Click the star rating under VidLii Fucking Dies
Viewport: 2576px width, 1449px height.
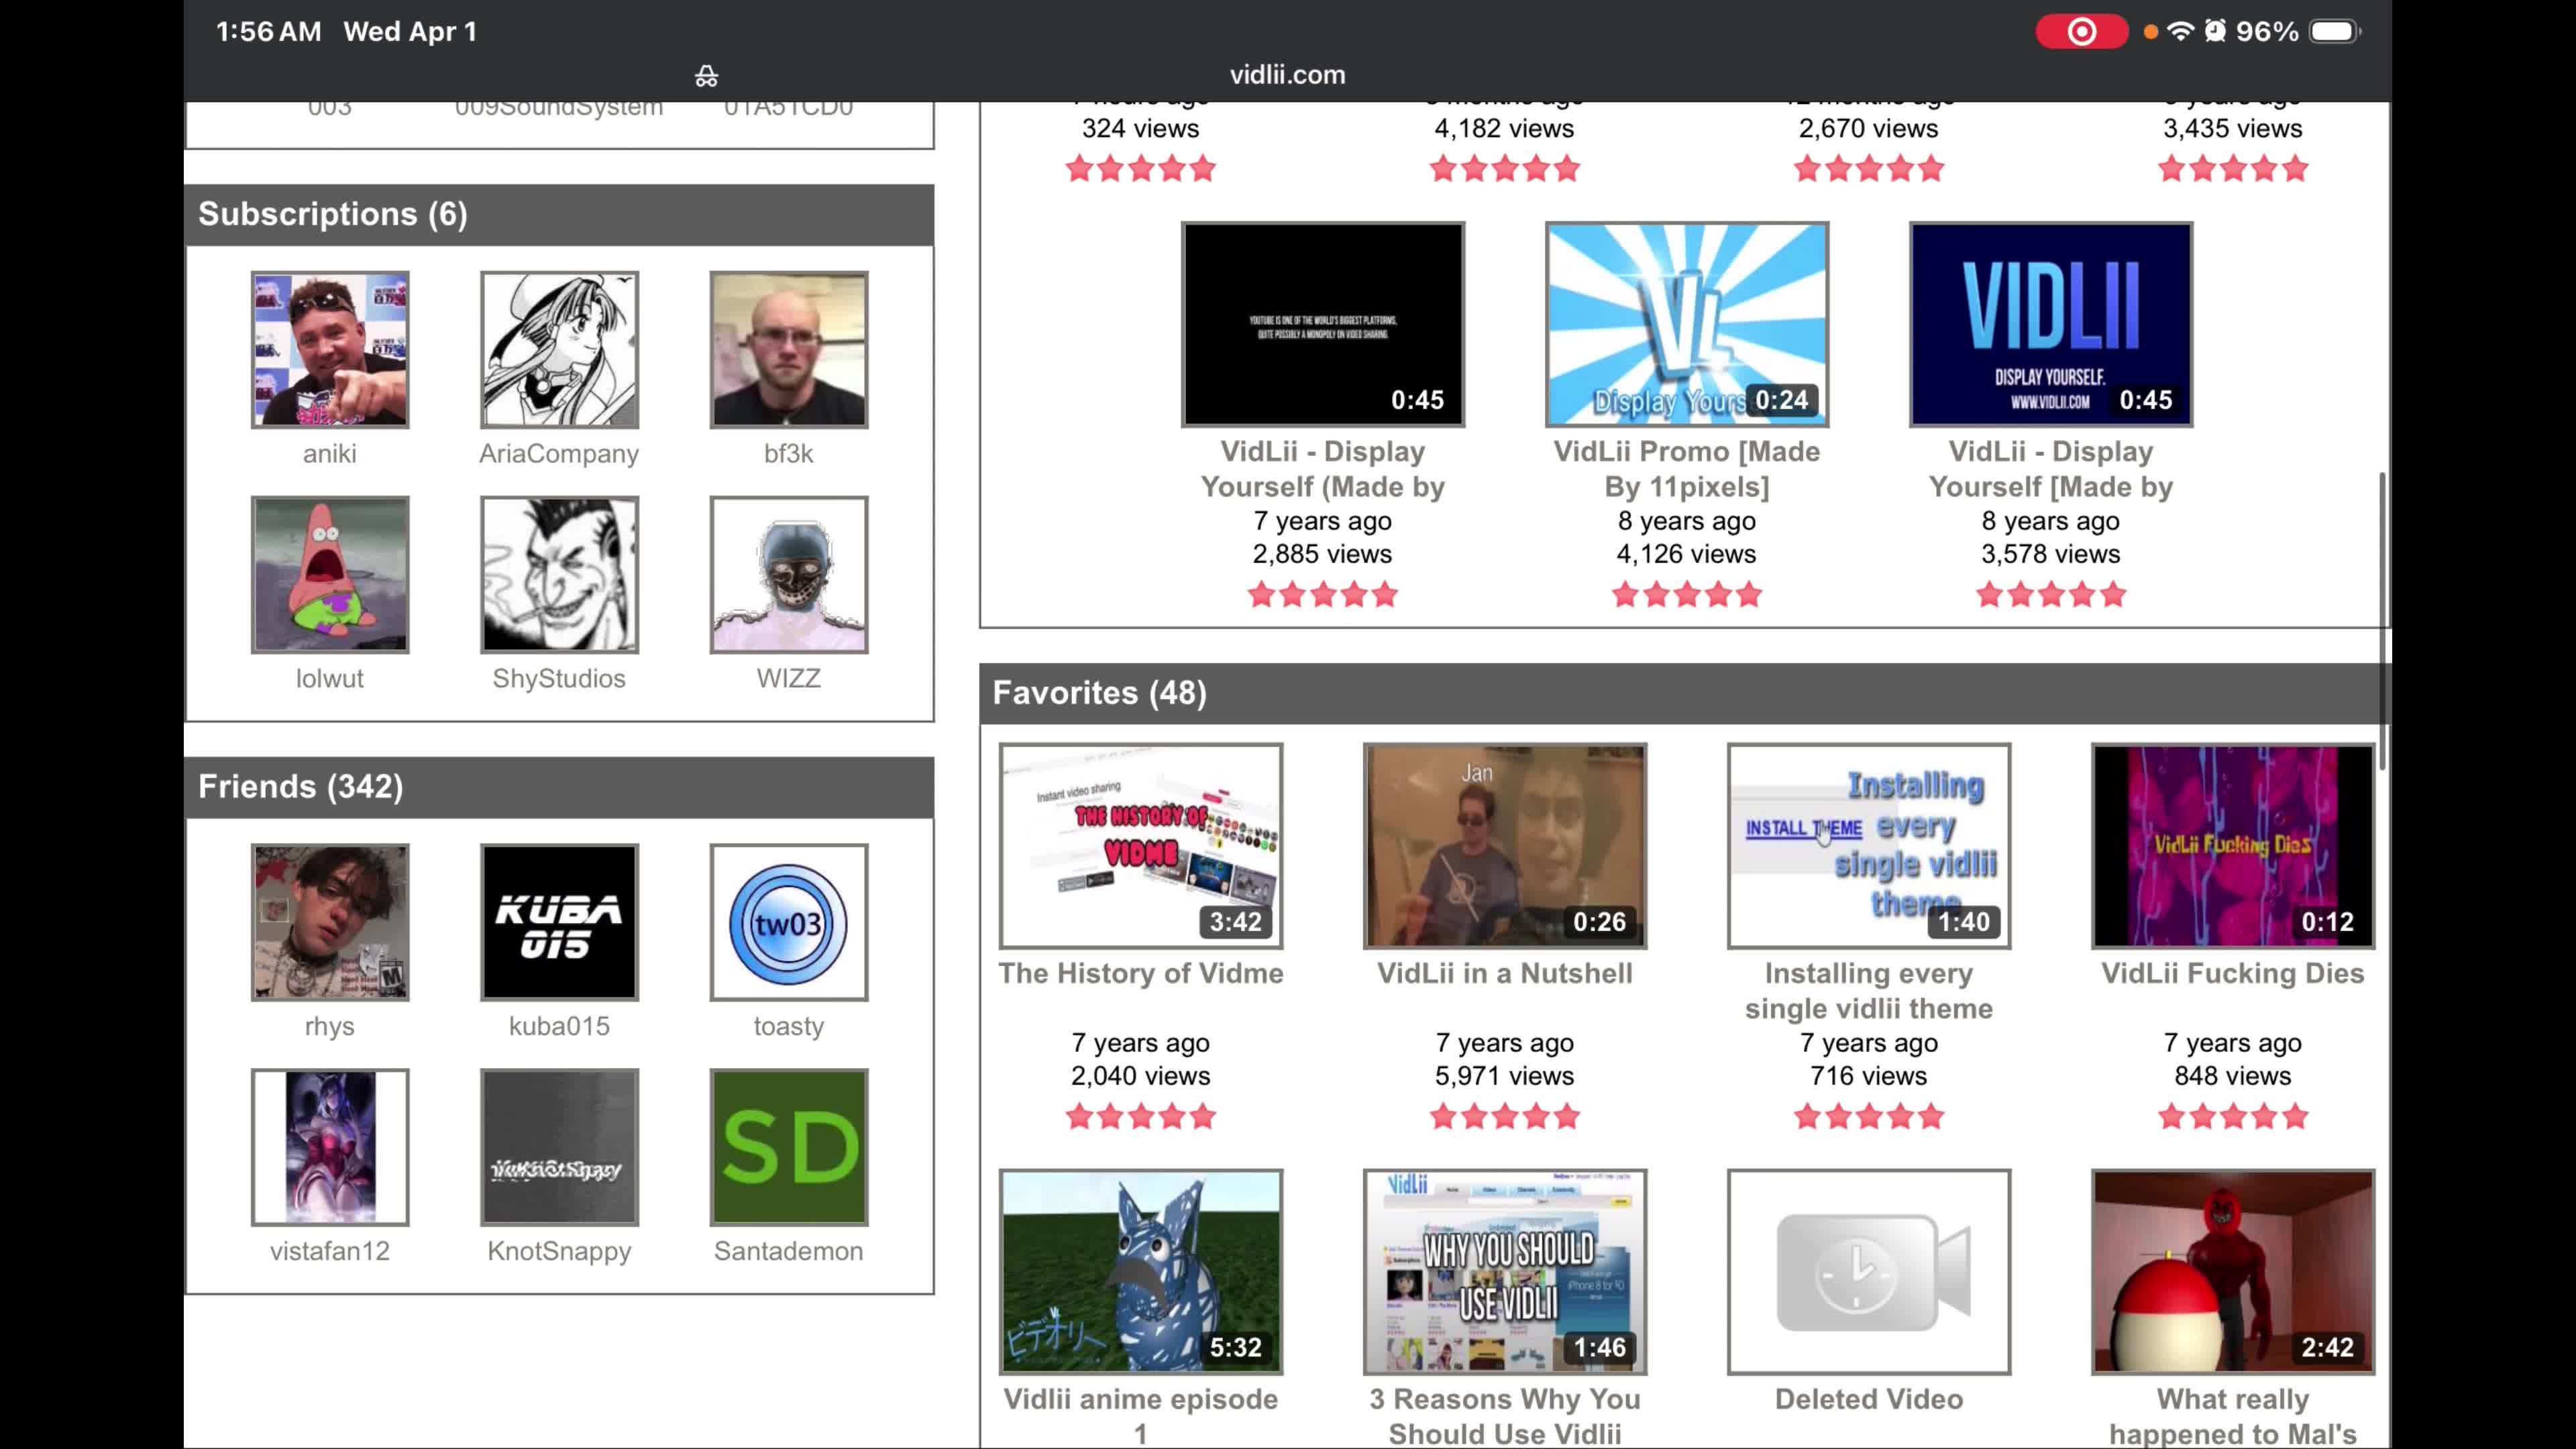(x=2232, y=1116)
